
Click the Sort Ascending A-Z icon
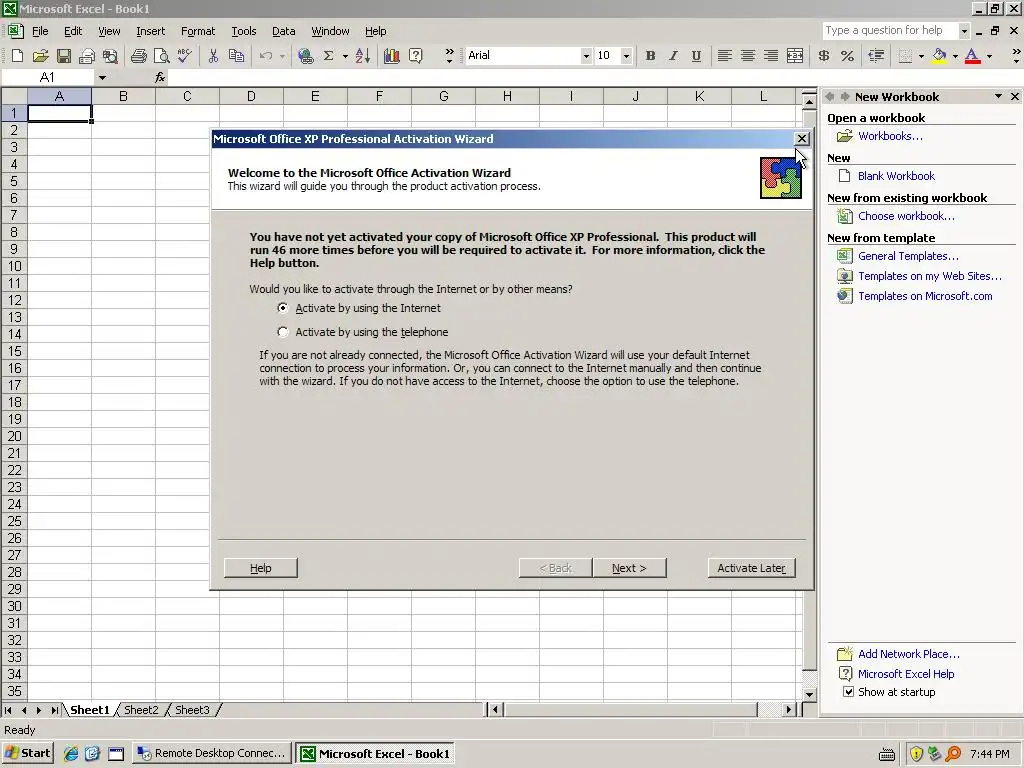pos(363,56)
